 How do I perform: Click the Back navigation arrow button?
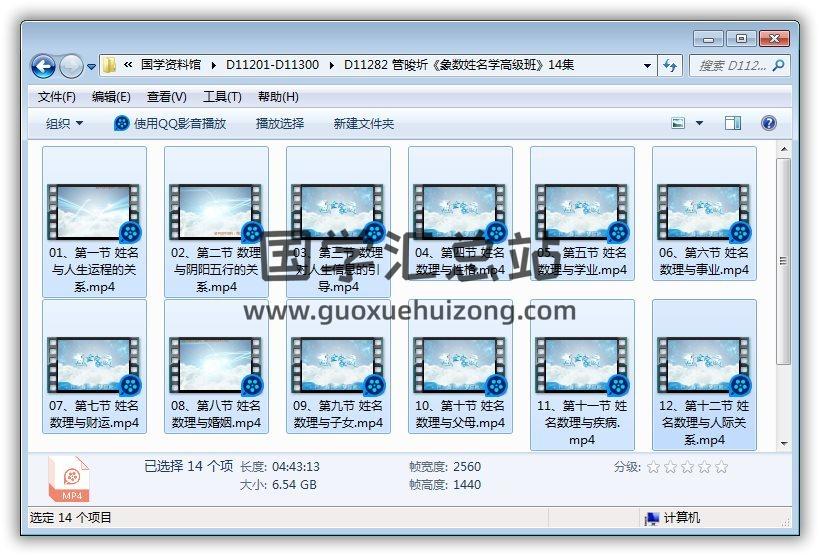[x=43, y=66]
